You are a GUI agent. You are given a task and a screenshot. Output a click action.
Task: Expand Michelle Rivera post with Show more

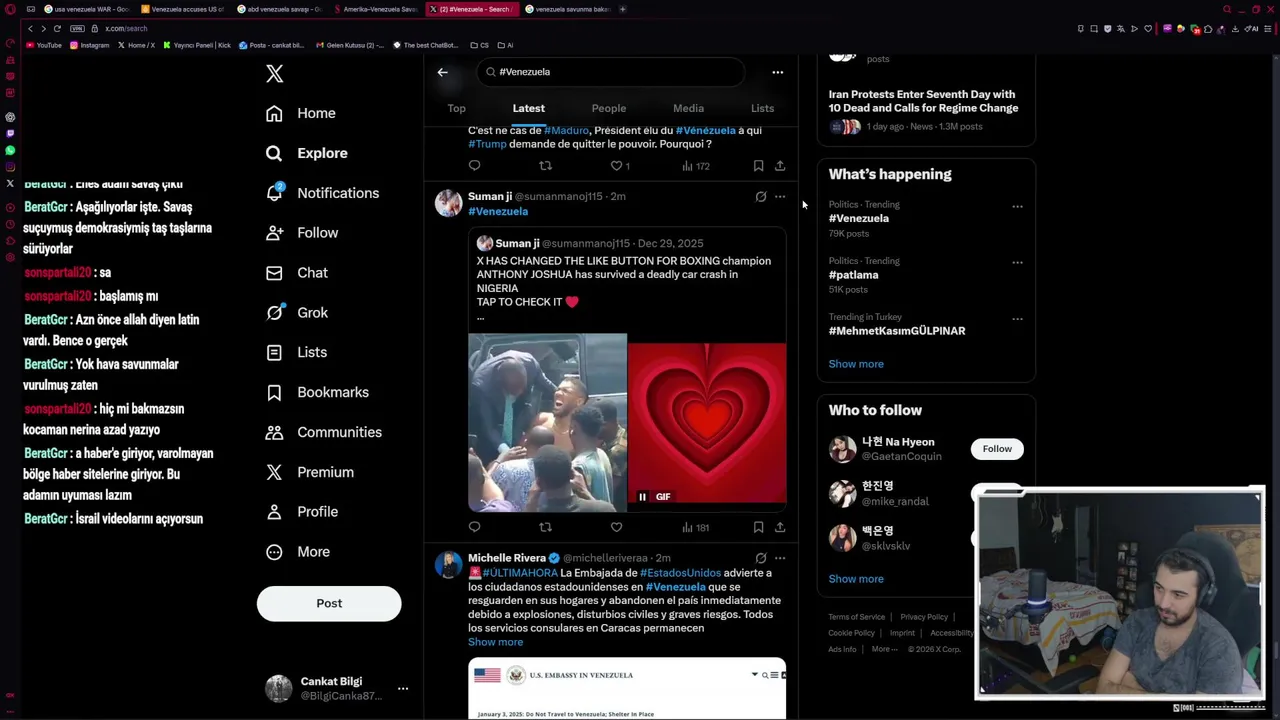pos(495,642)
